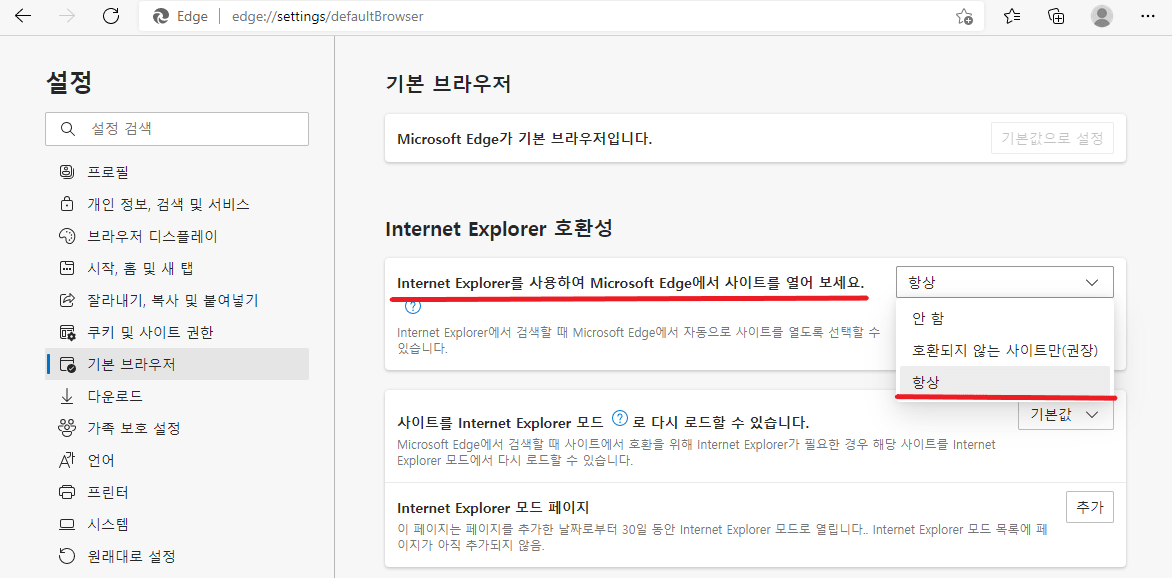This screenshot has height=578, width=1172.
Task: Click the Internet Explorer 모드 페이지 heading
Action: click(x=495, y=508)
